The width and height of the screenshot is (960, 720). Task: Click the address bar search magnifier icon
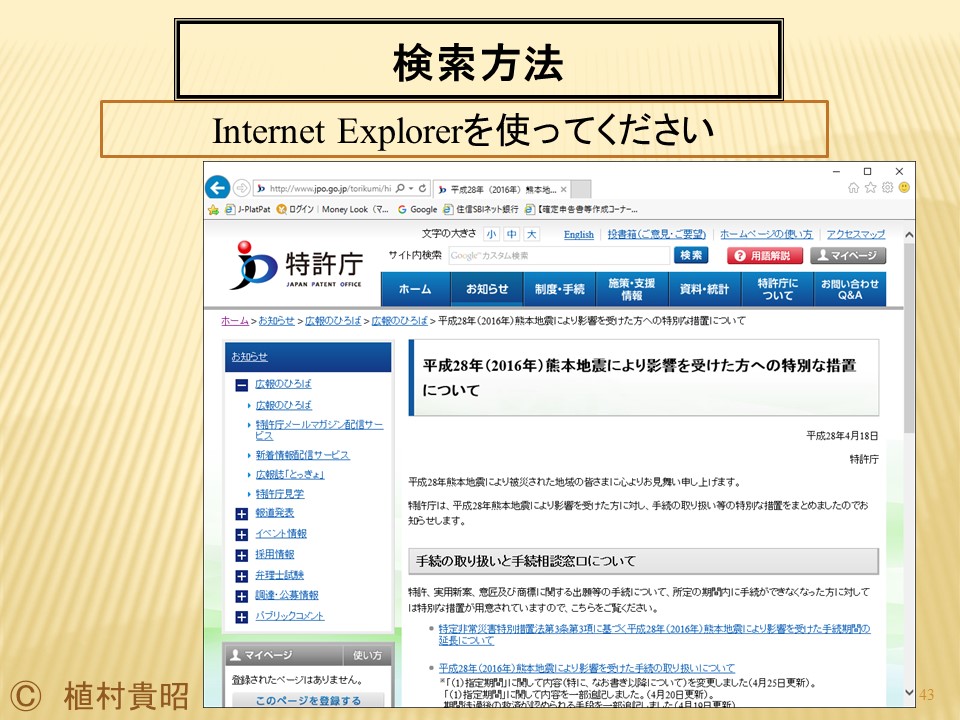pos(400,188)
